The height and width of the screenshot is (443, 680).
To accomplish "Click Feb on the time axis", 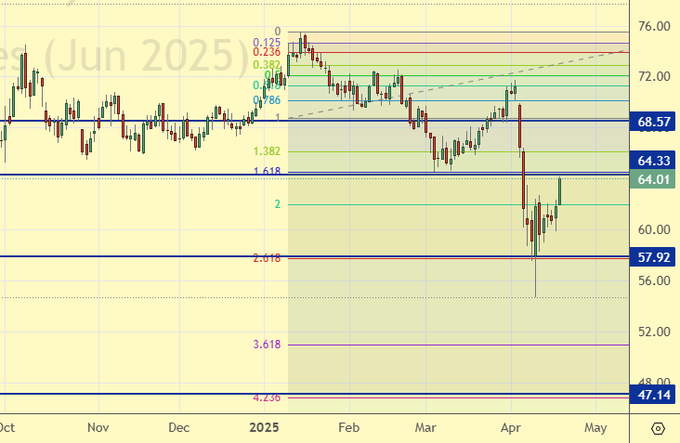I will pyautogui.click(x=347, y=427).
